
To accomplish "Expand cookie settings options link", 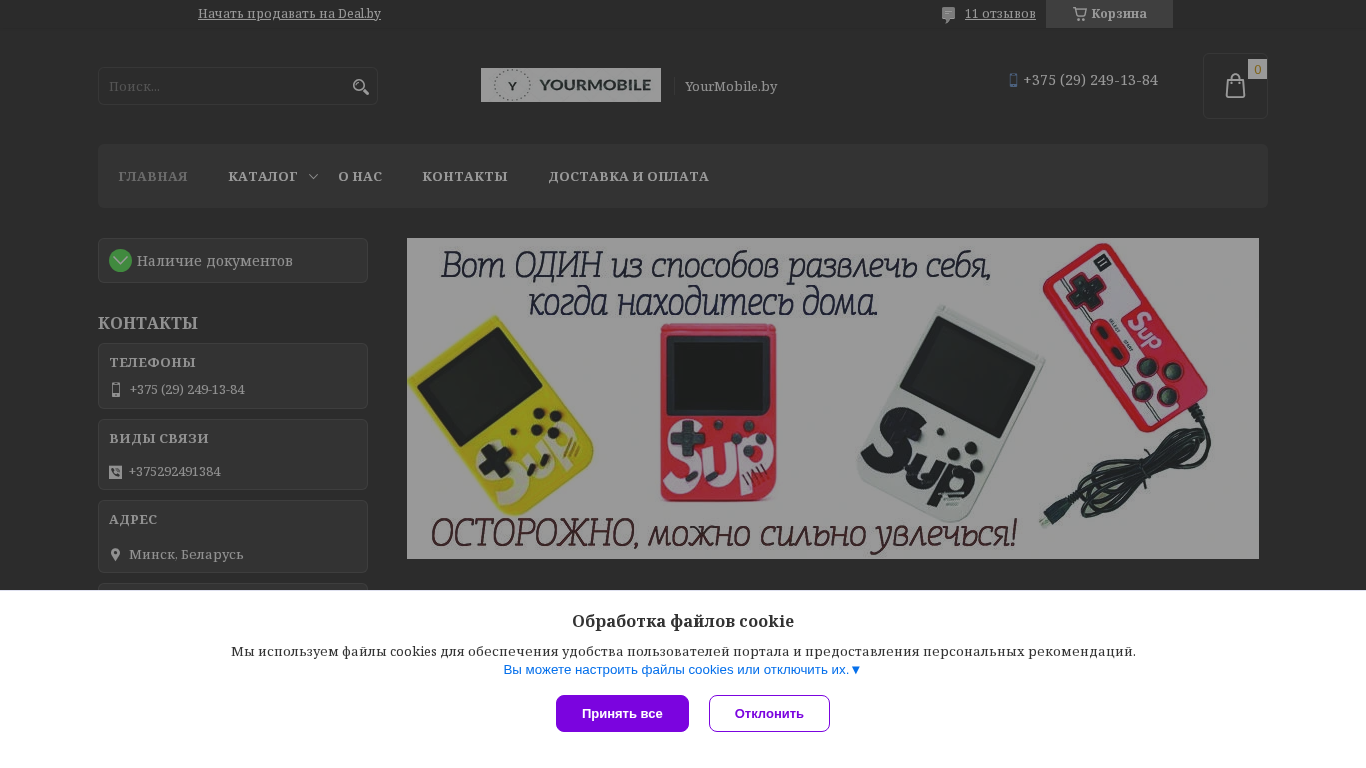I will [682, 670].
